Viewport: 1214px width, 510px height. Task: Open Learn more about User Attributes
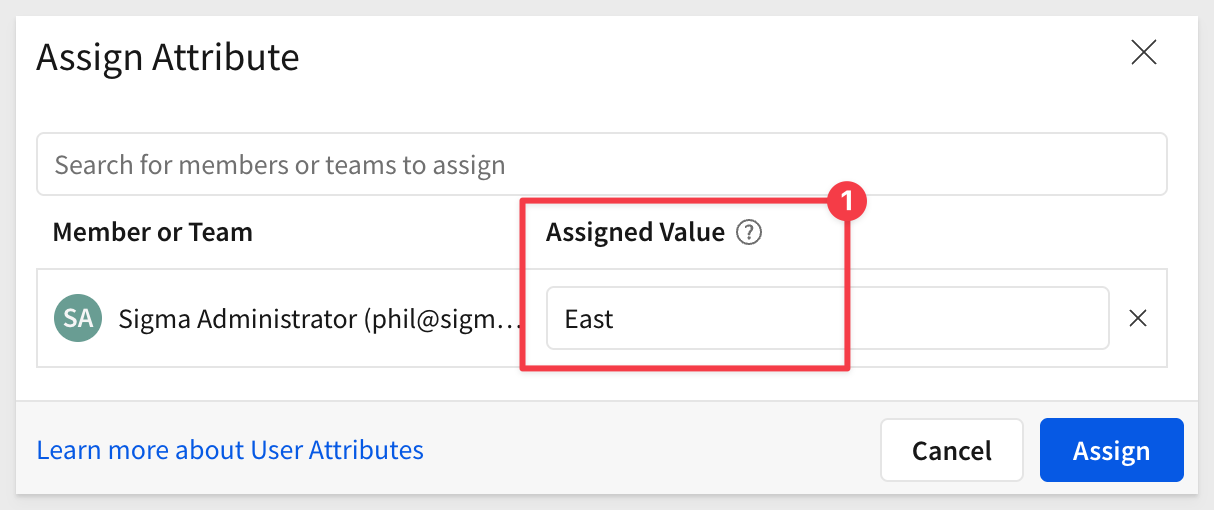tap(230, 450)
